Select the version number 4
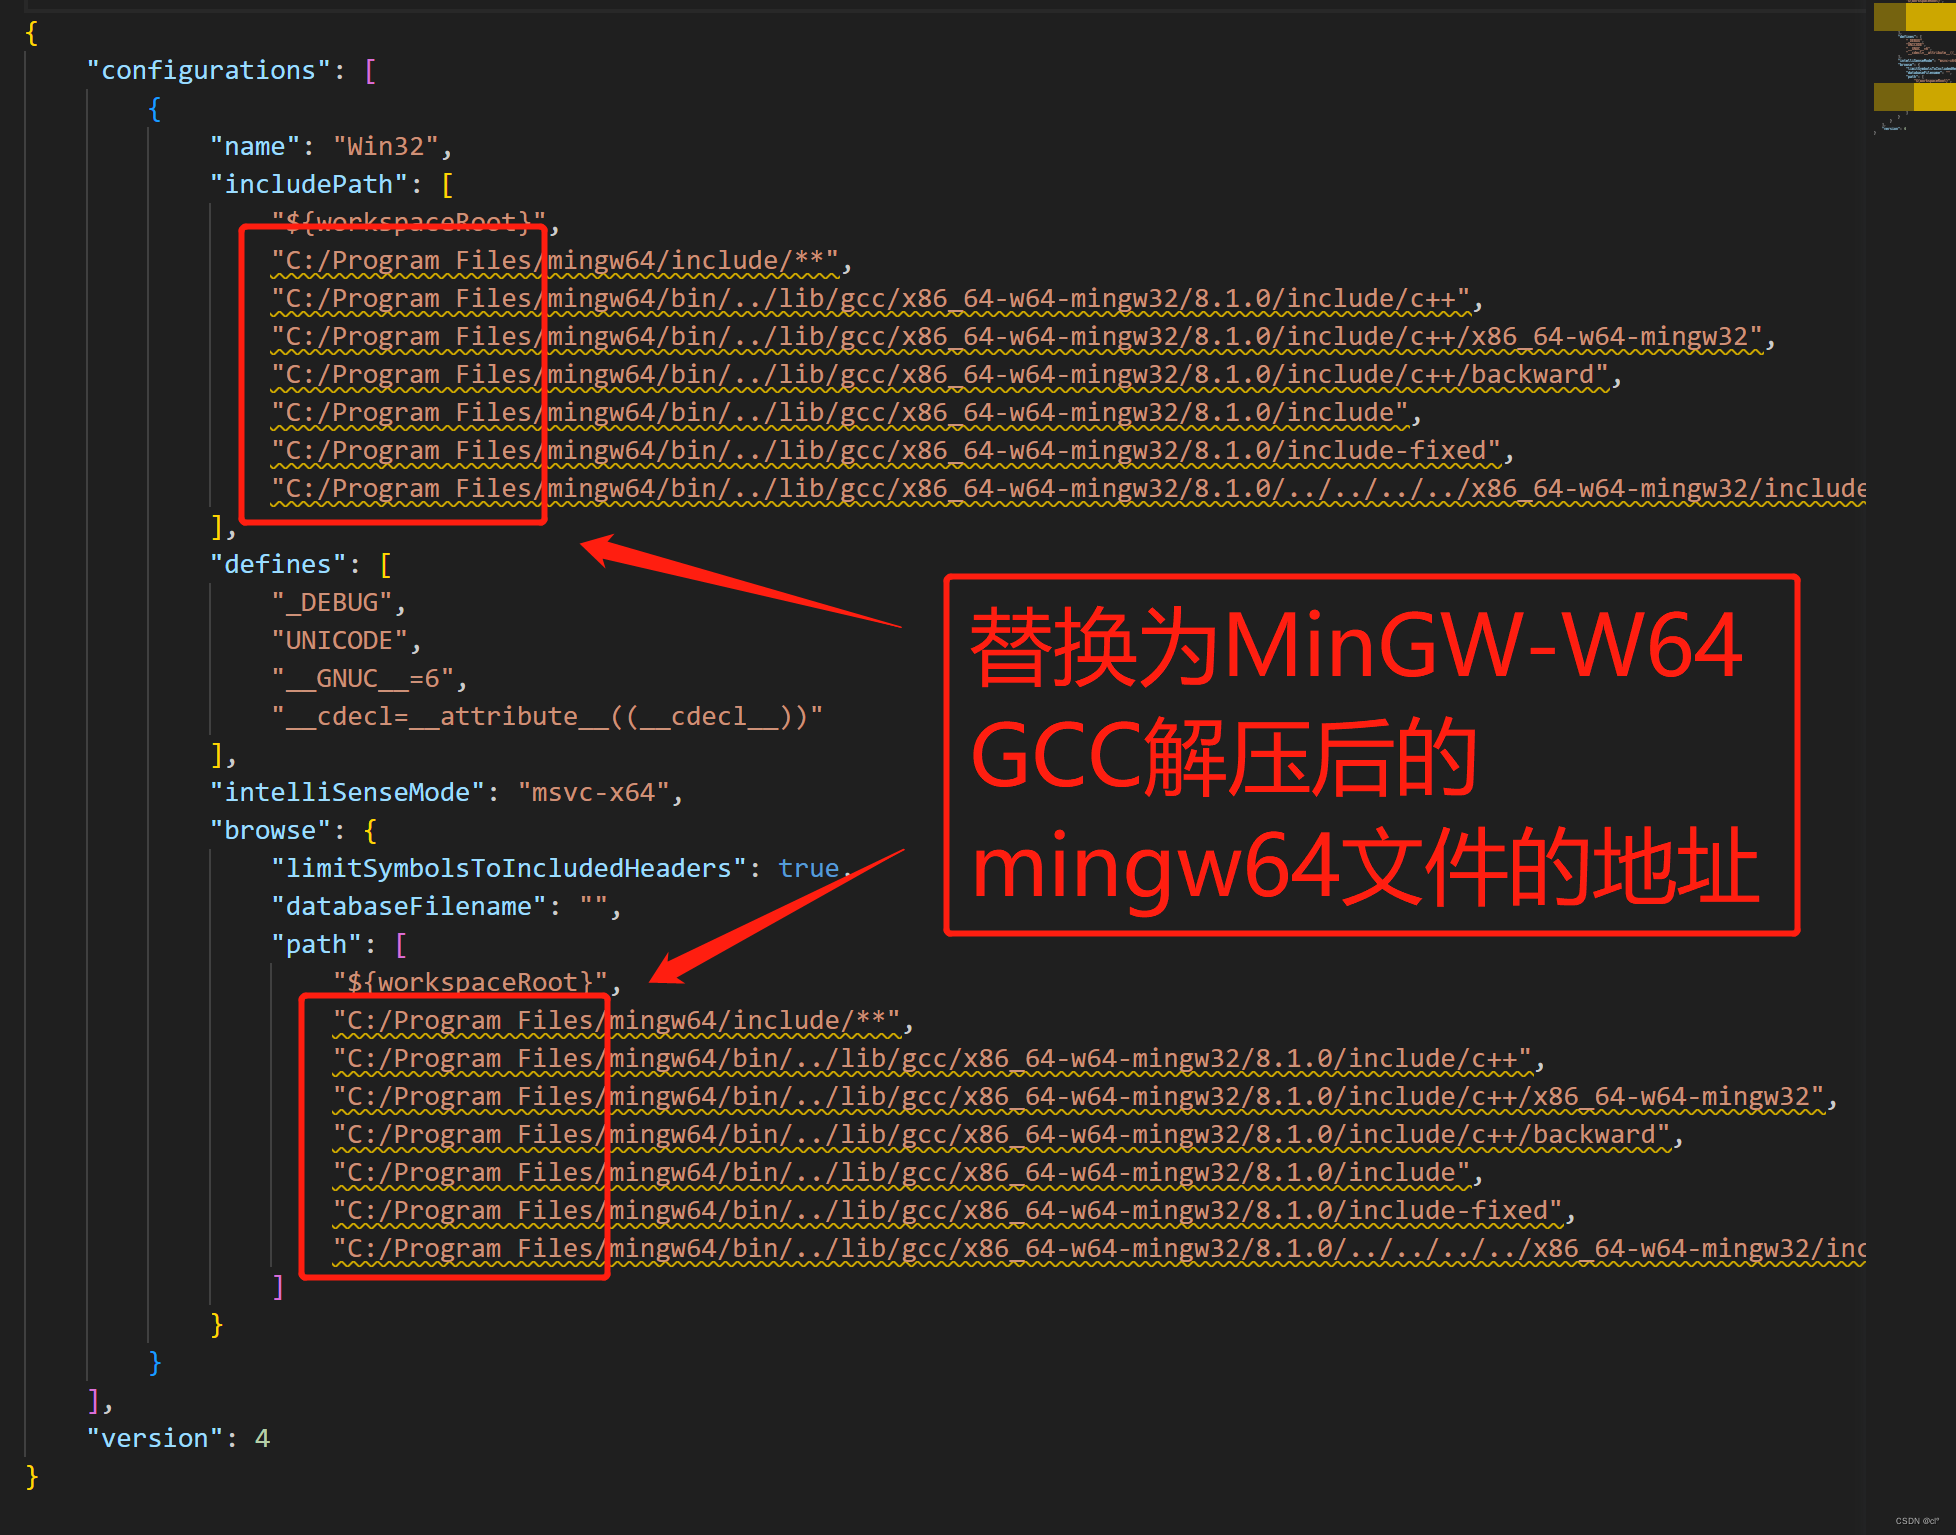The width and height of the screenshot is (1956, 1535). click(262, 1438)
